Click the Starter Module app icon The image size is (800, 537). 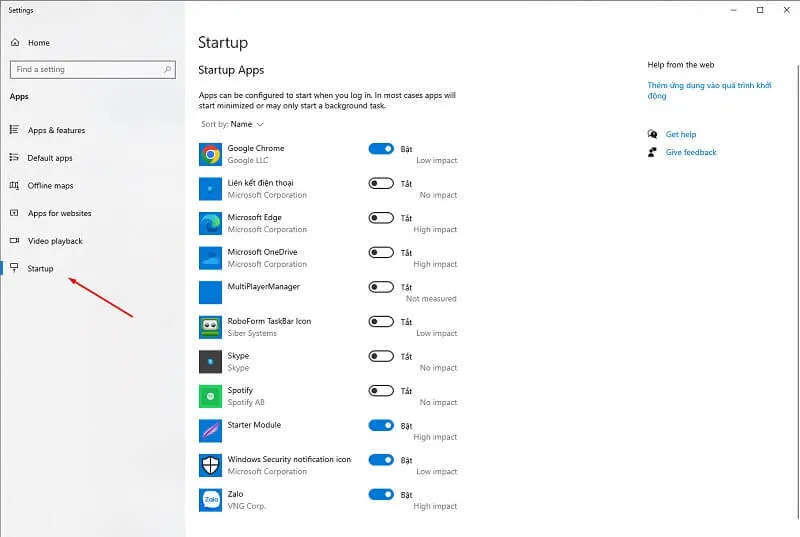210,431
